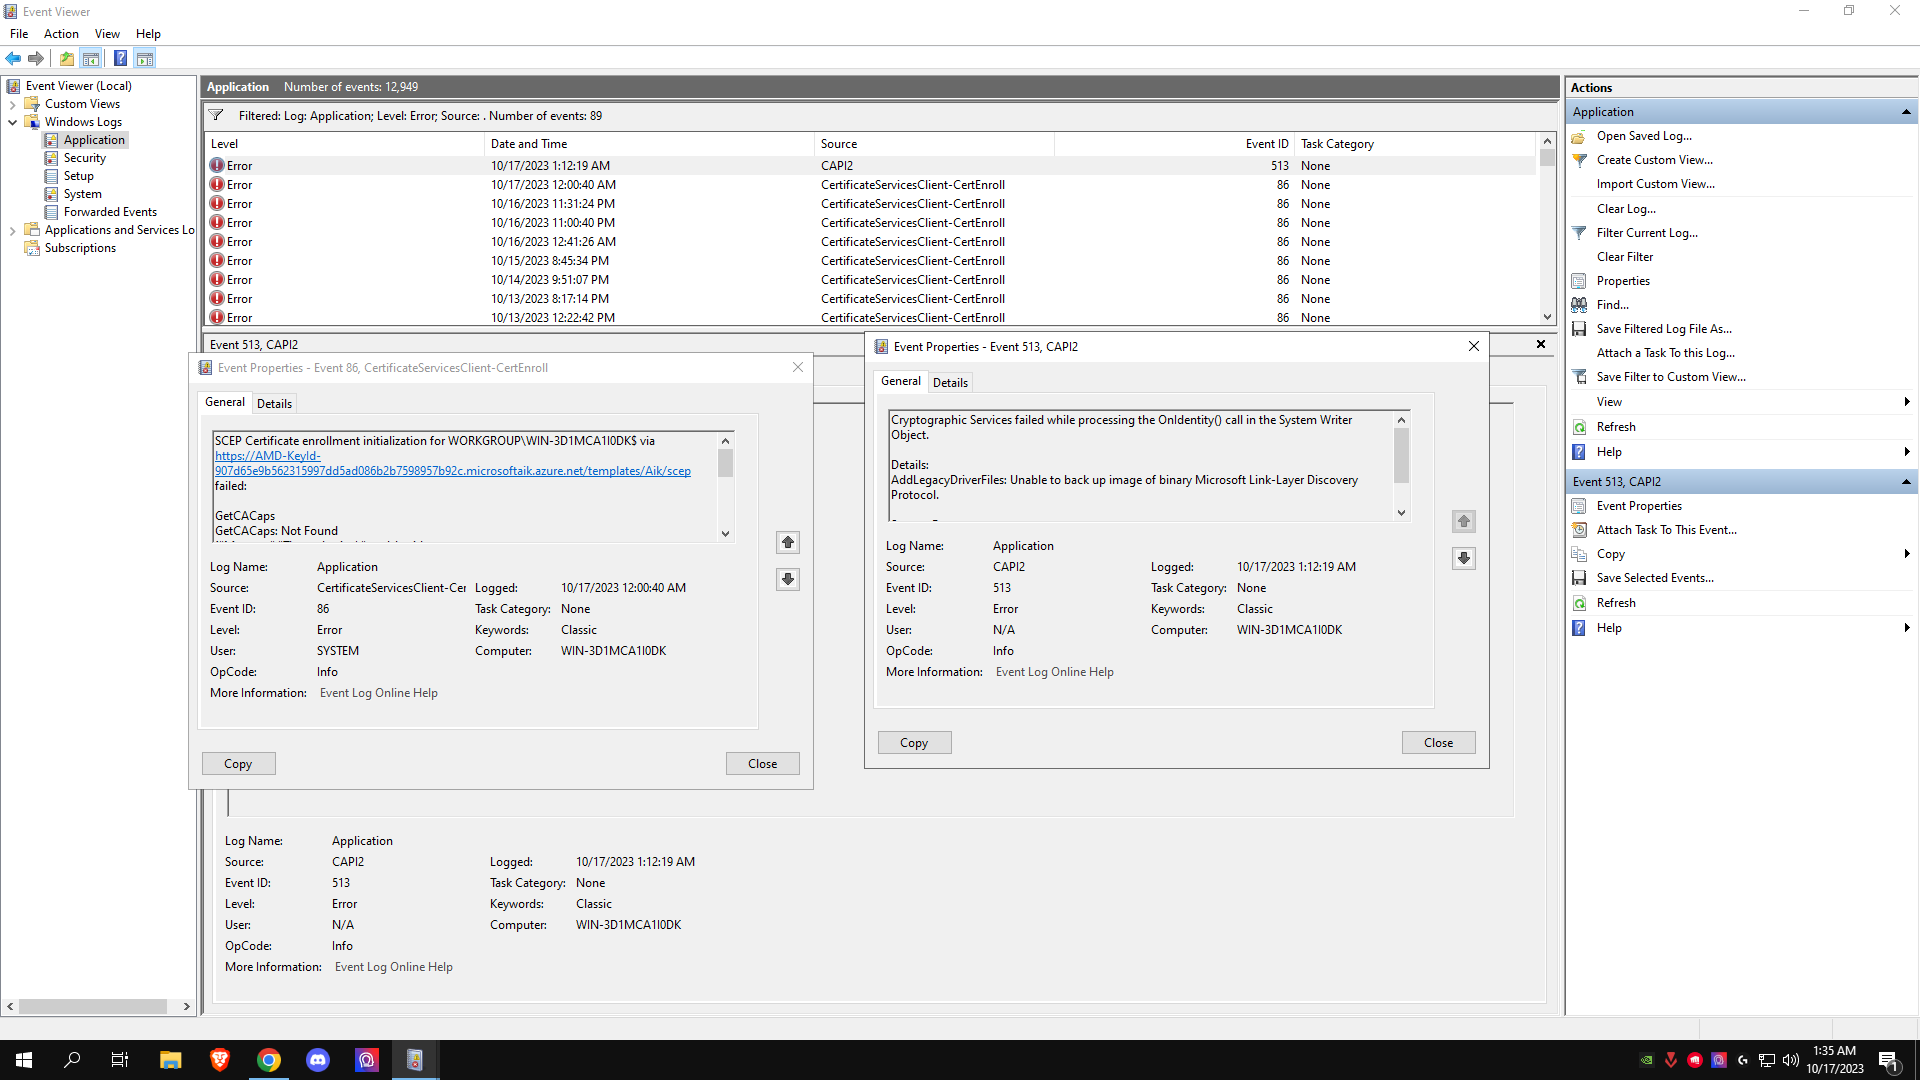Click the up arrow in Event 513 dialog

pyautogui.click(x=1463, y=521)
